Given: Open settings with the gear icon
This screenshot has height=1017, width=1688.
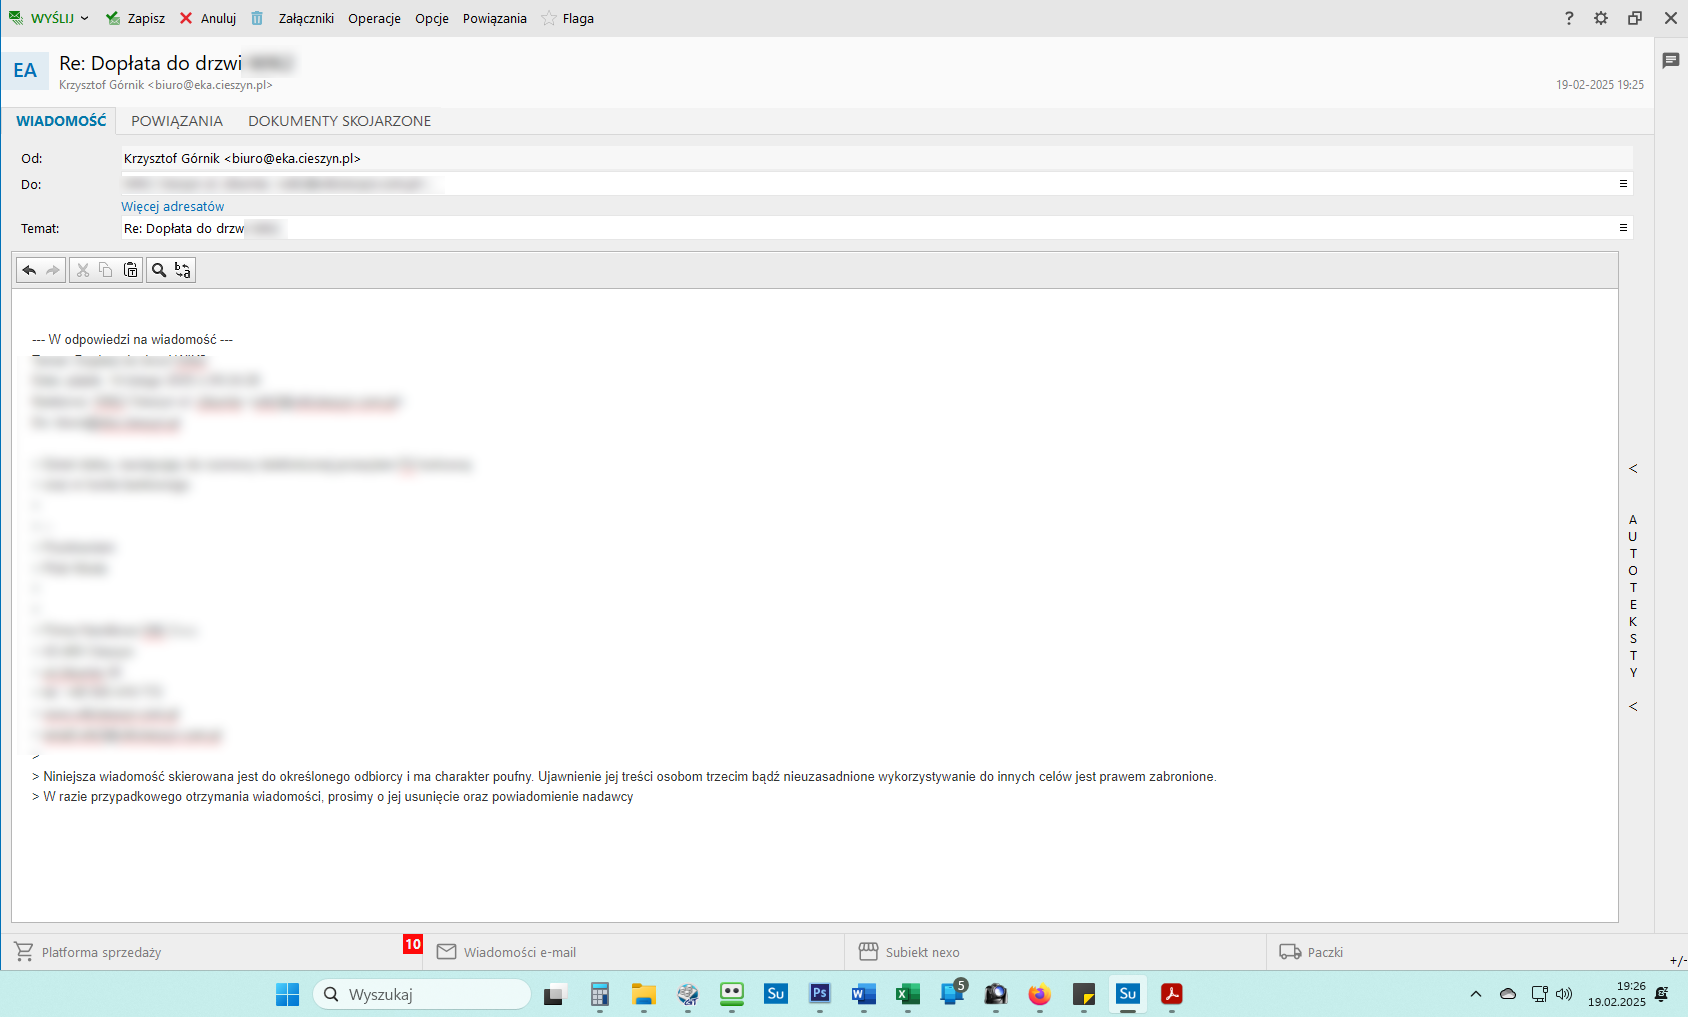Looking at the screenshot, I should 1601,18.
